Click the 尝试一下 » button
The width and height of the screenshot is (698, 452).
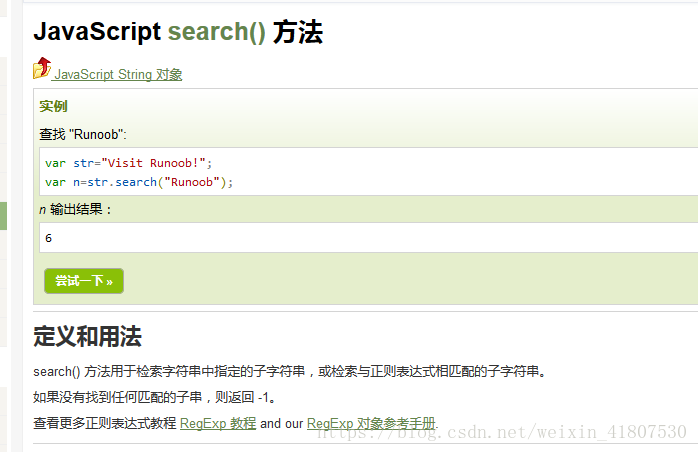pos(84,281)
